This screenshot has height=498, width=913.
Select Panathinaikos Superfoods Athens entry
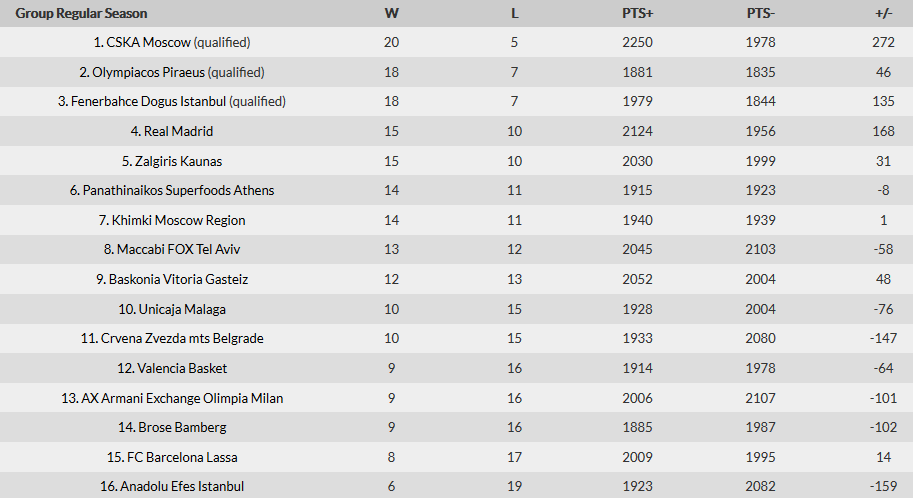coord(178,190)
